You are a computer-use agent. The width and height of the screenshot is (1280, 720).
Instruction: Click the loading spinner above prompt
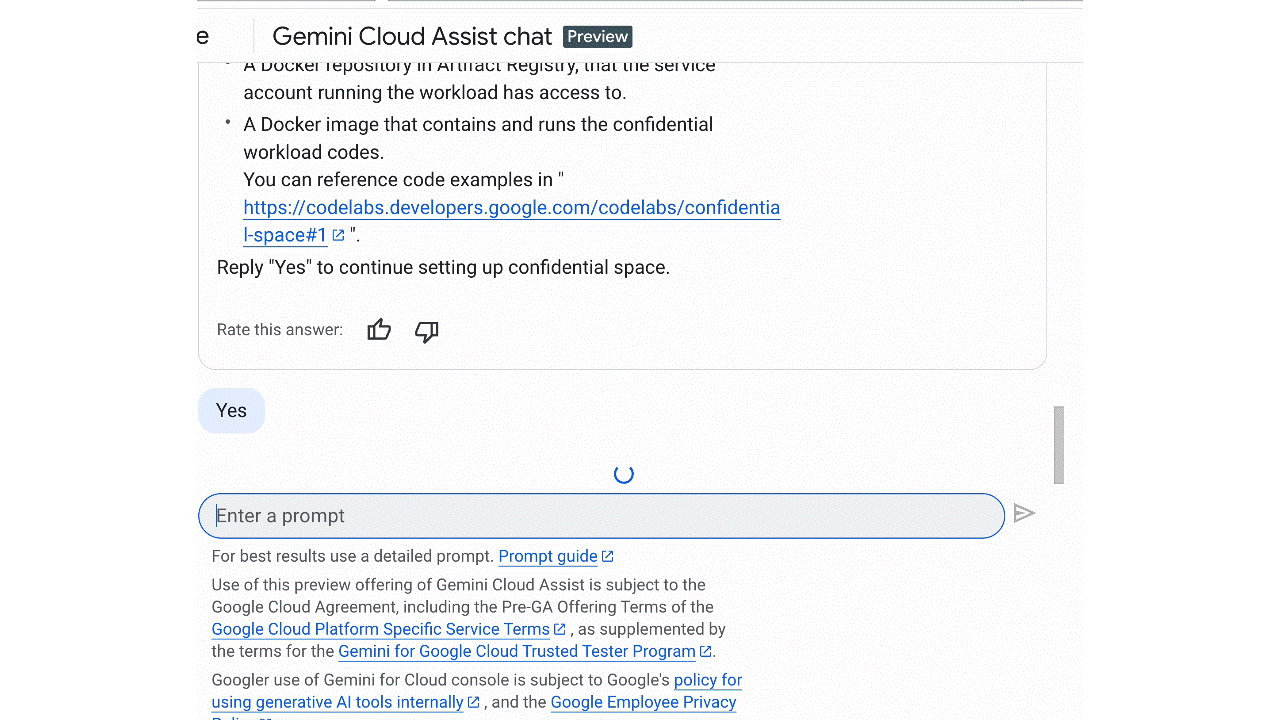[x=624, y=474]
